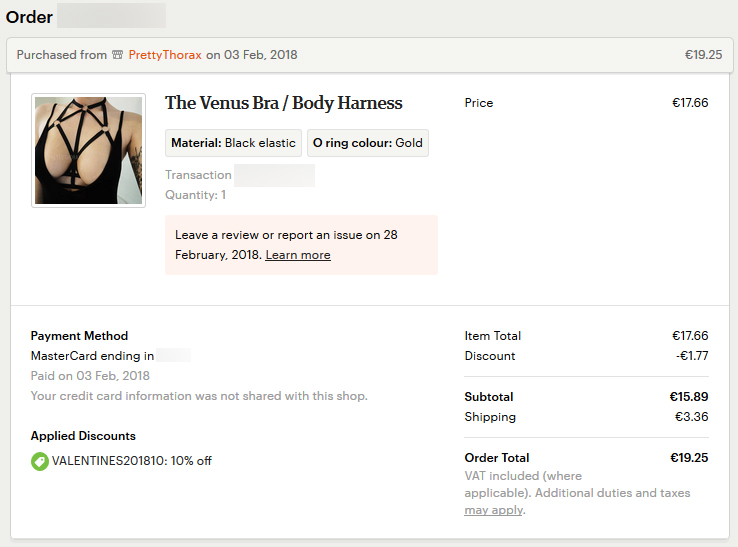Click the Transaction number field
The width and height of the screenshot is (738, 547).
coord(274,175)
